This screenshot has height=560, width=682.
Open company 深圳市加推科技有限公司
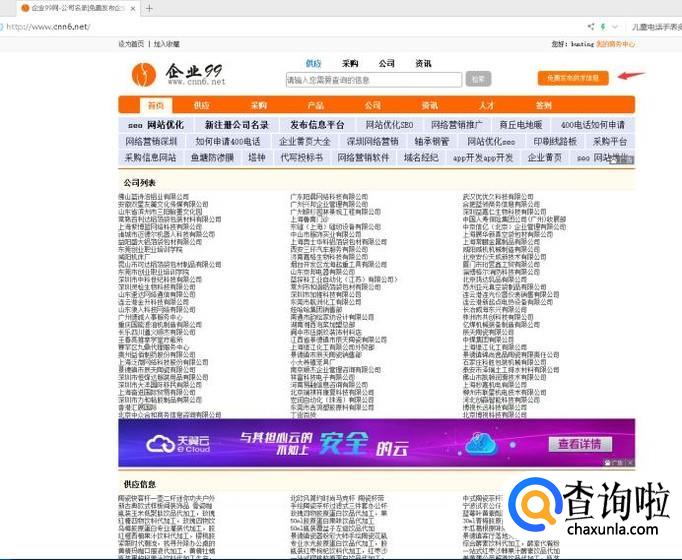click(x=326, y=295)
